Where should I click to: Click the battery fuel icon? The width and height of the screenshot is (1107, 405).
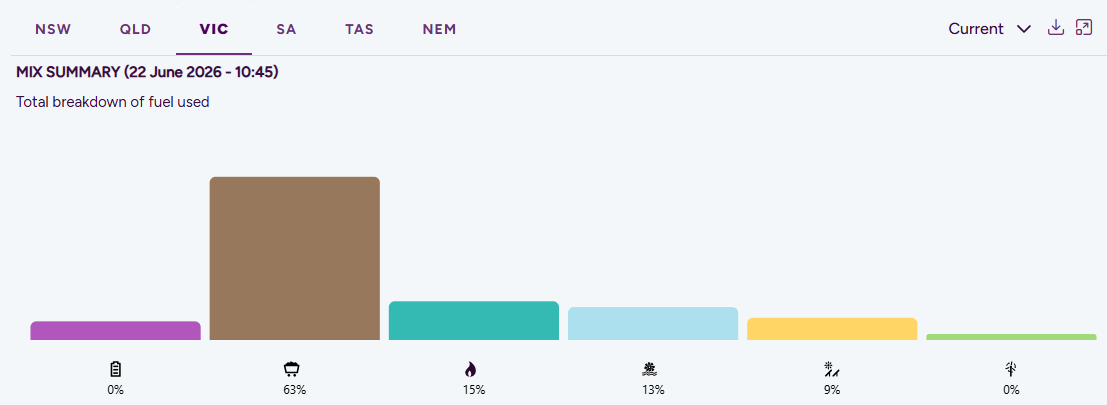coord(116,369)
